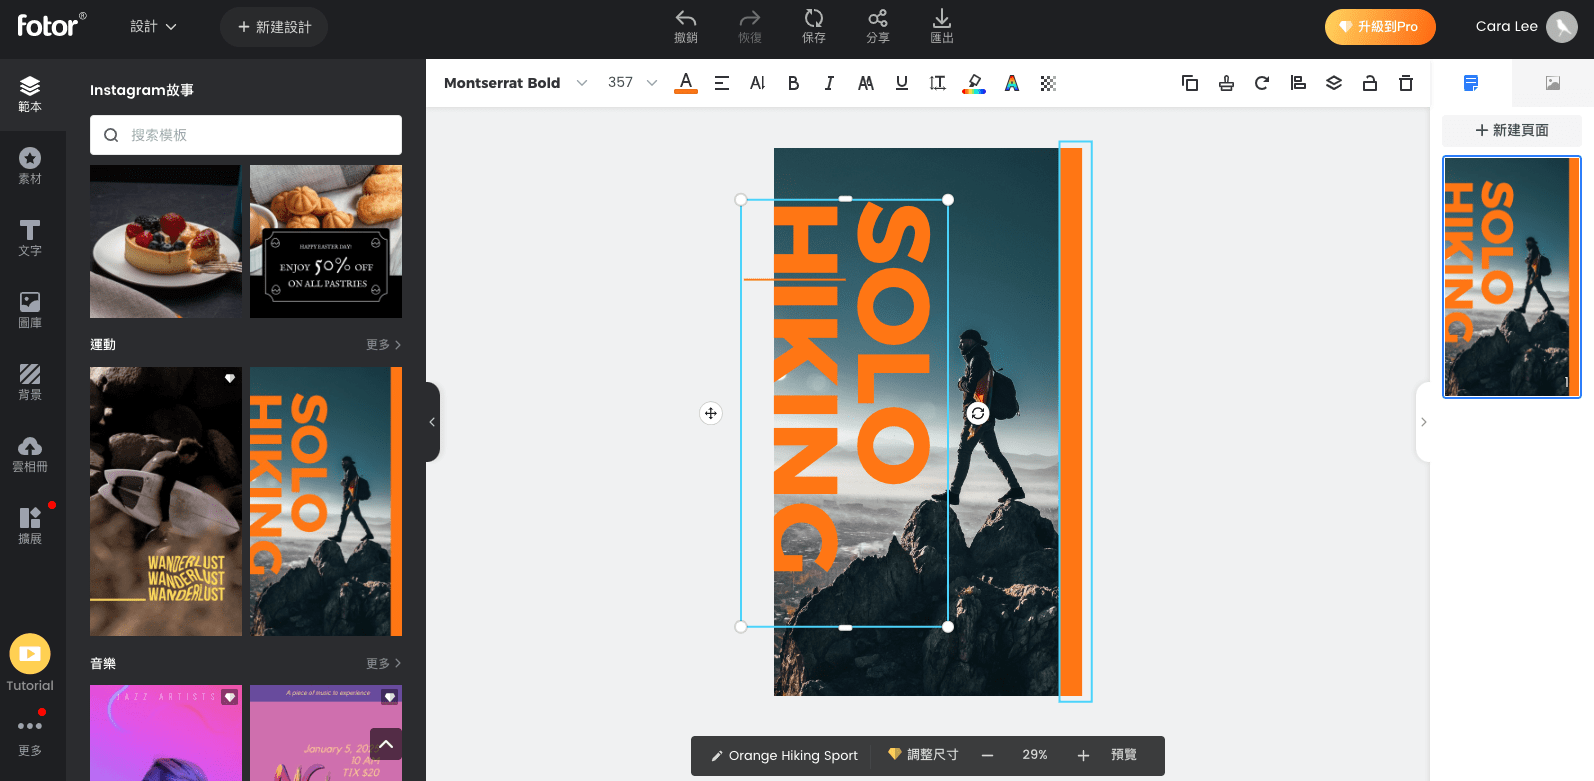
Task: Toggle uppercase letters formatting
Action: tap(866, 83)
